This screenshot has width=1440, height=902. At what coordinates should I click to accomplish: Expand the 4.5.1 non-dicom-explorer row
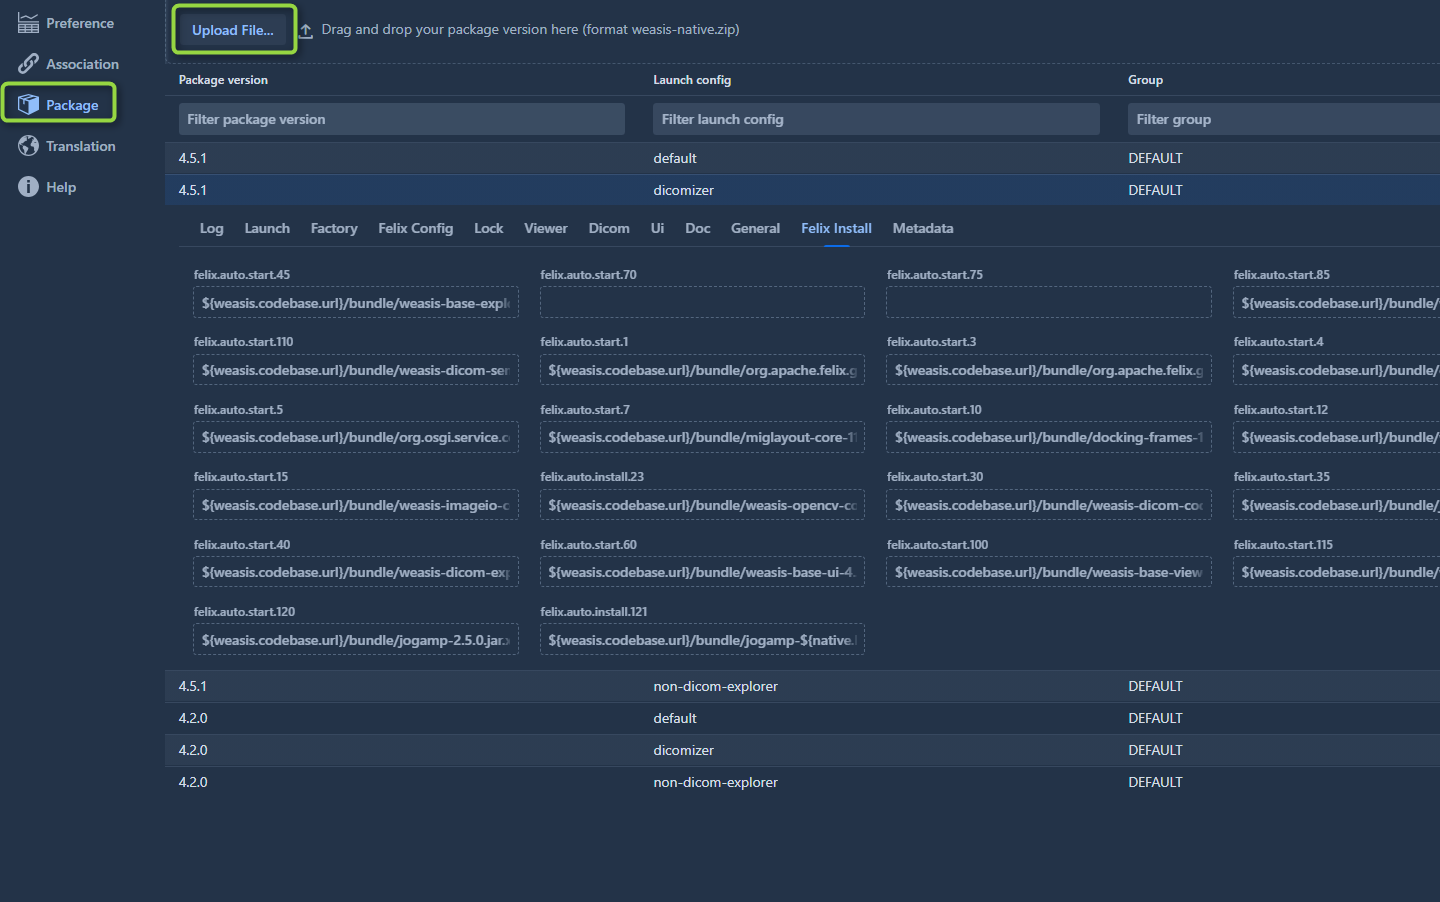click(x=802, y=686)
